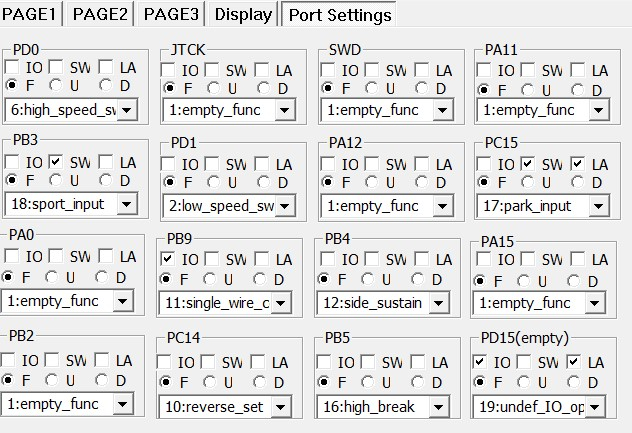
Task: Disable the LA checkbox in PC15
Action: (578, 163)
